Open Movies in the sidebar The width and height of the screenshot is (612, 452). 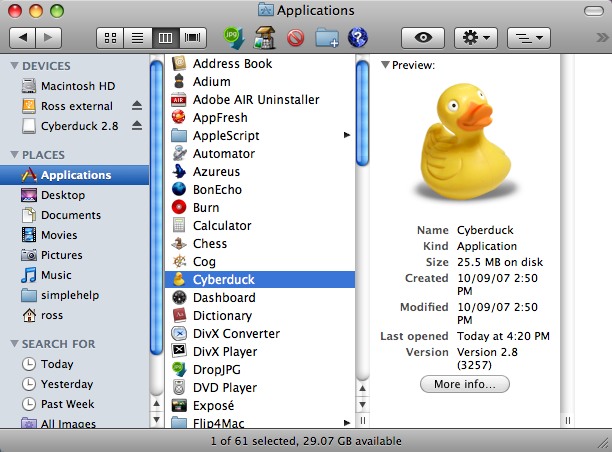click(74, 235)
